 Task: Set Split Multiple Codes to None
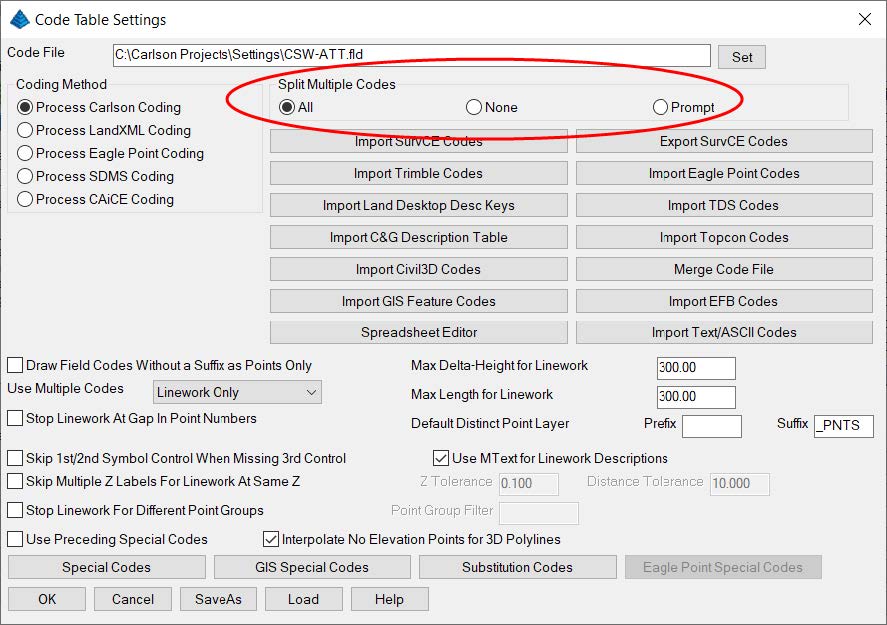[474, 107]
